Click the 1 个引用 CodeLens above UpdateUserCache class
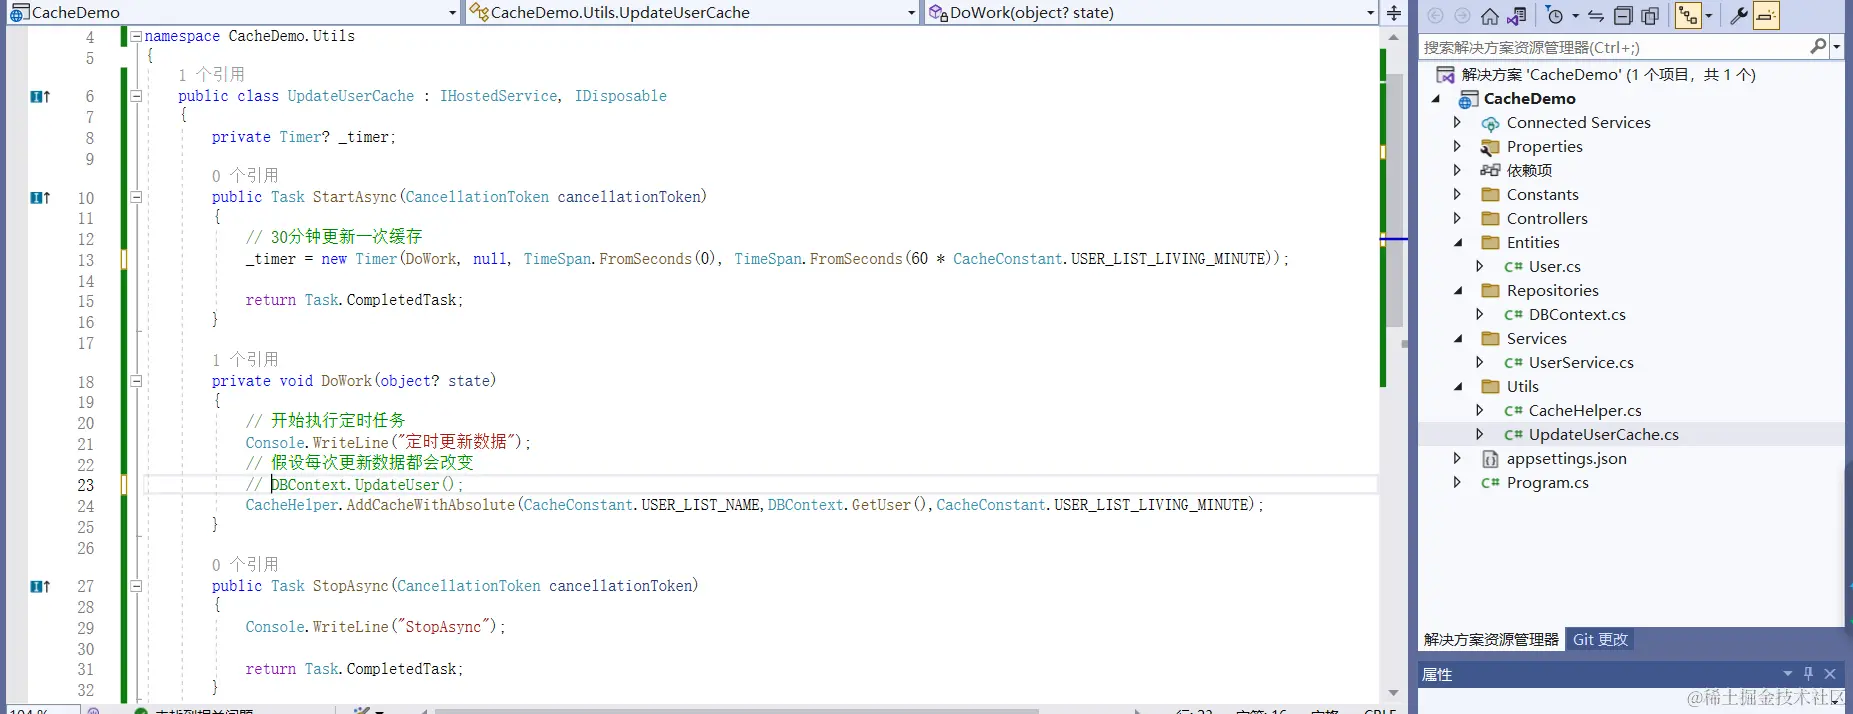The height and width of the screenshot is (714, 1853). [x=211, y=75]
